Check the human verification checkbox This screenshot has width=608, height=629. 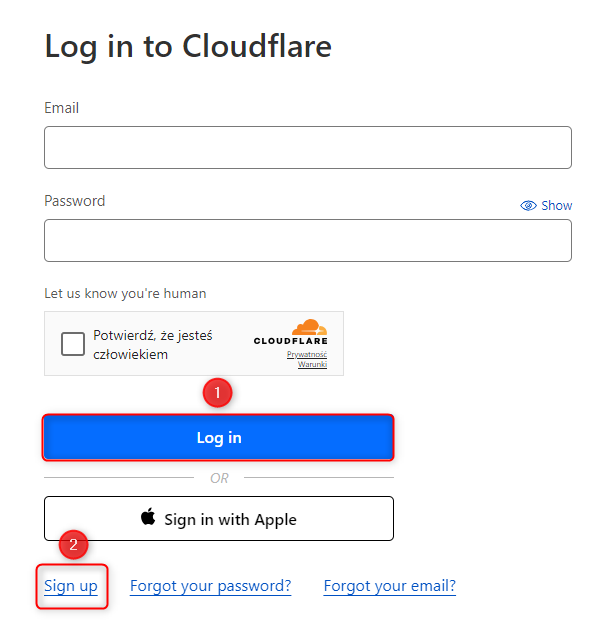(73, 344)
